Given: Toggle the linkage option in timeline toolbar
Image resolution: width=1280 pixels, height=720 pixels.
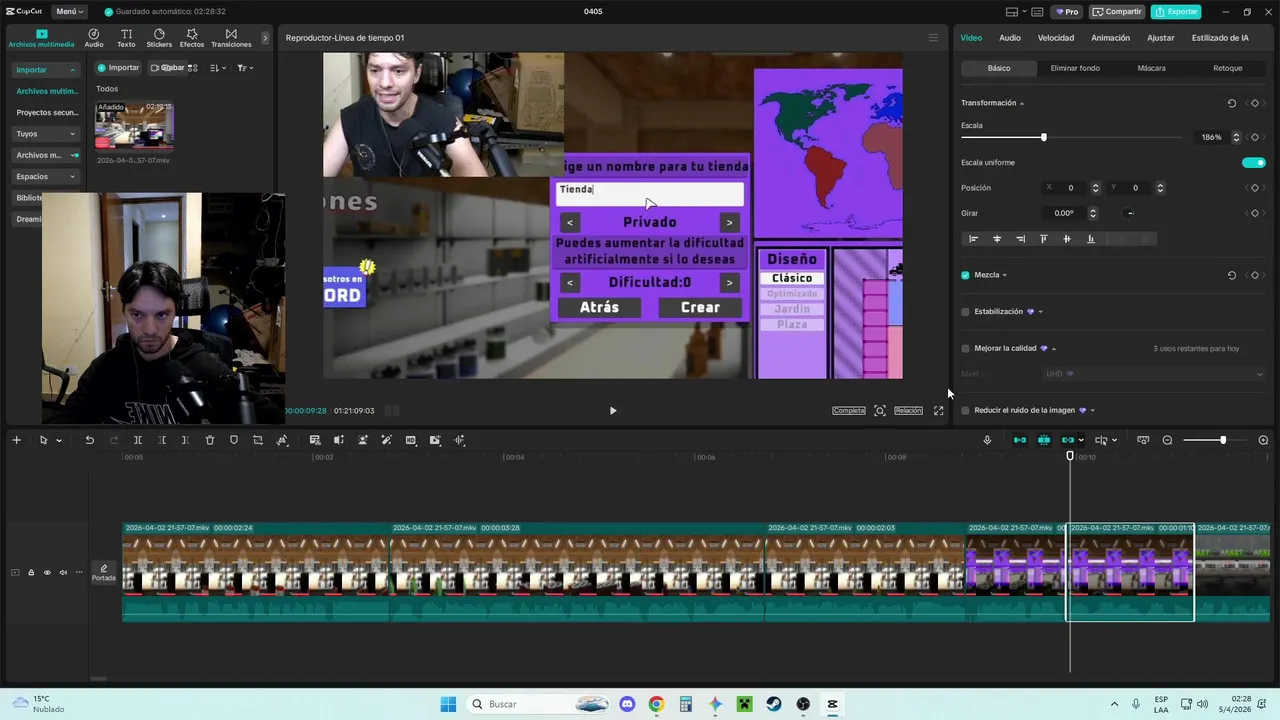Looking at the screenshot, I should click(x=1068, y=440).
